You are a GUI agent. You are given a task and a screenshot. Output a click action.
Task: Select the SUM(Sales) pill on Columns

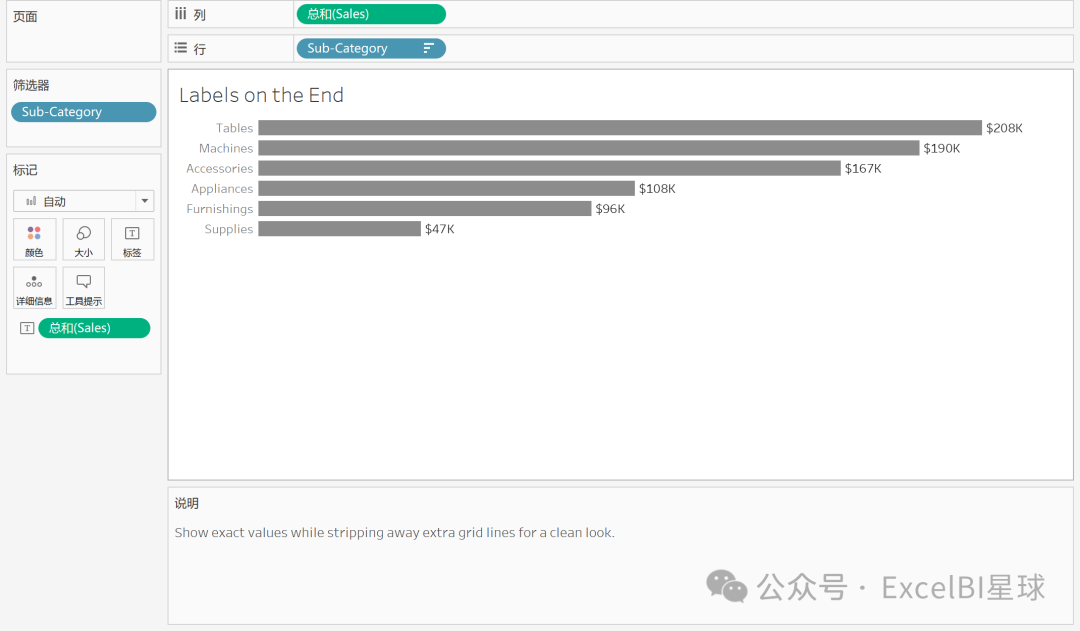(370, 14)
